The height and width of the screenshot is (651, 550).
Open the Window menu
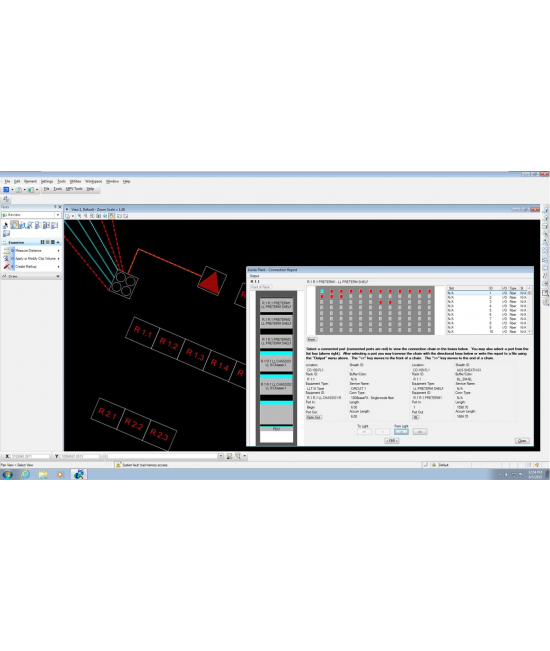112,181
